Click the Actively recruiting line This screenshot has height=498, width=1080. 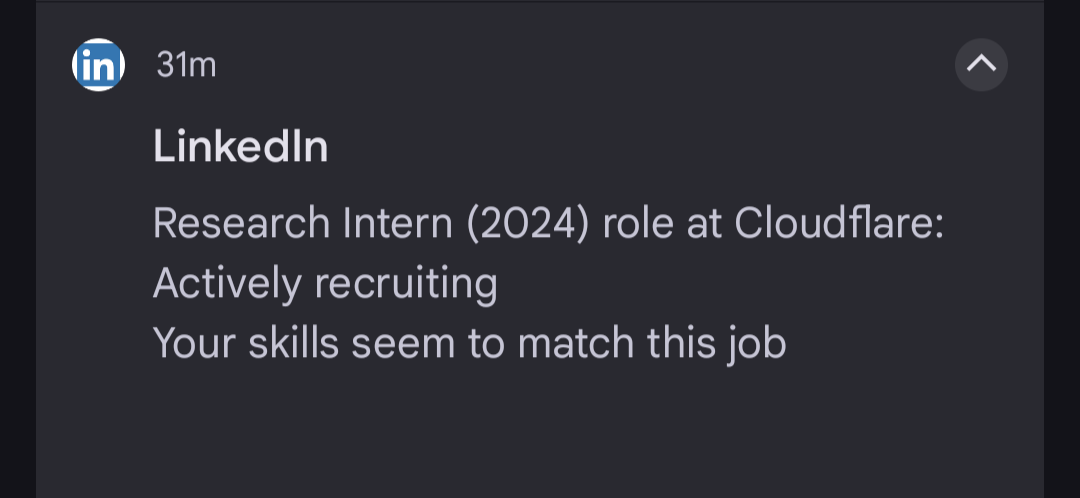click(x=325, y=284)
